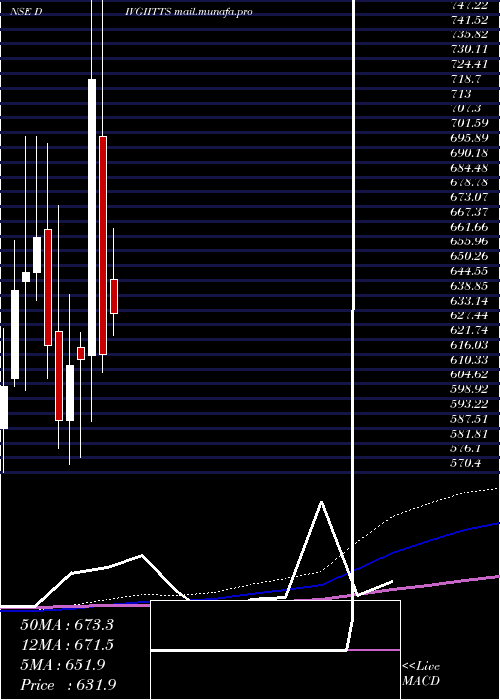Viewport: 500px width, 700px height.
Task: Select the 650.26 price axis label
Action: 469,256
